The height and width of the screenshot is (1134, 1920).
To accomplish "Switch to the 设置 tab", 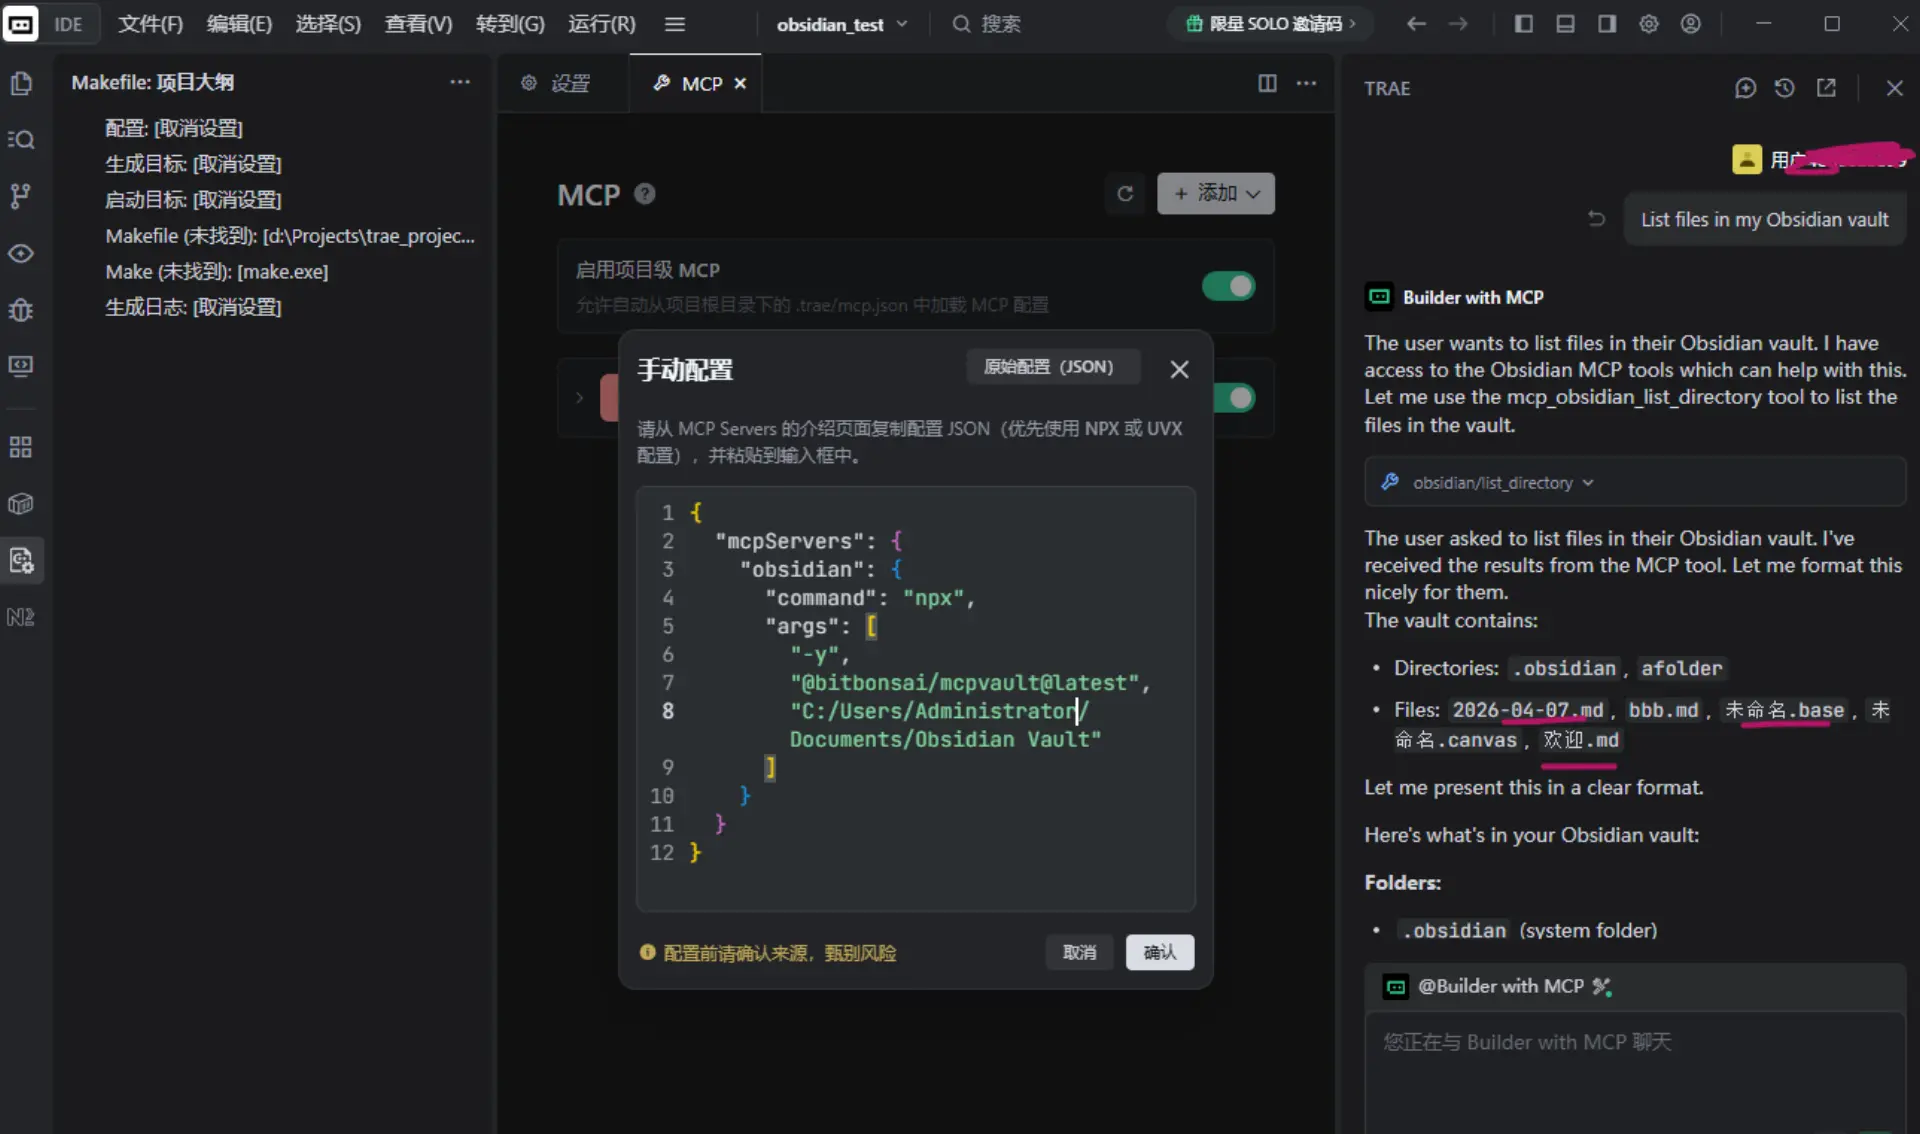I will click(x=562, y=83).
